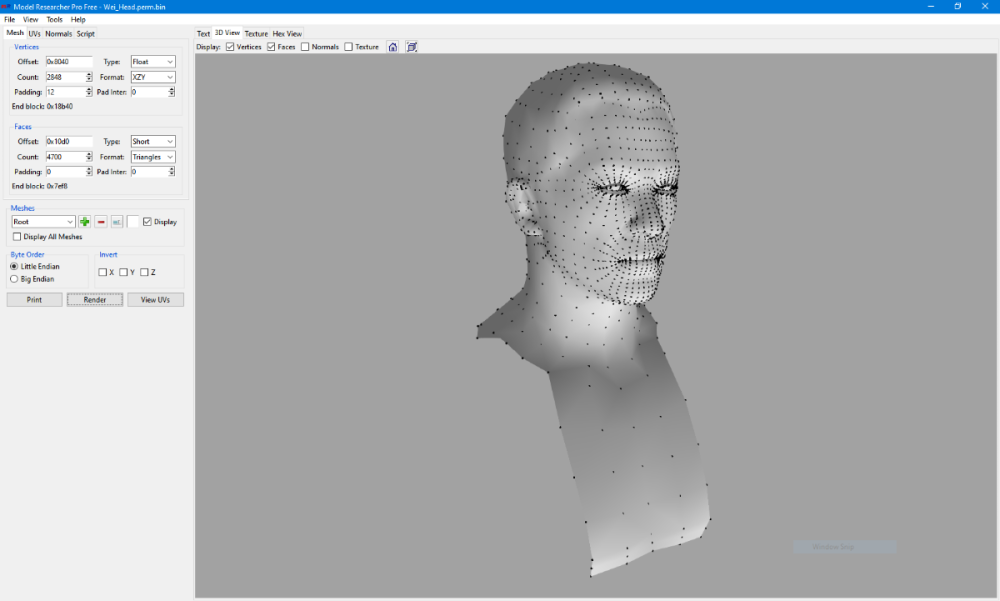The image size is (1000, 601).
Task: Reset 3D view with the home icon
Action: pyautogui.click(x=393, y=47)
